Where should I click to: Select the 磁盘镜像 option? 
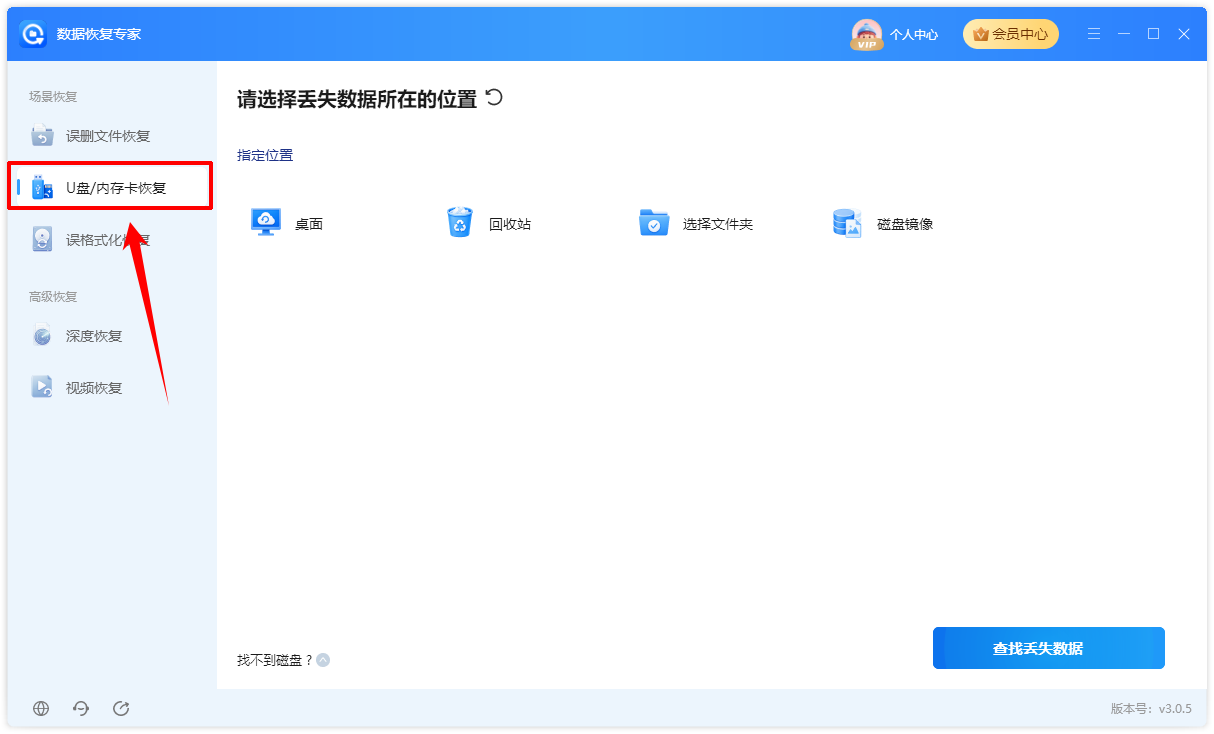pyautogui.click(x=883, y=223)
